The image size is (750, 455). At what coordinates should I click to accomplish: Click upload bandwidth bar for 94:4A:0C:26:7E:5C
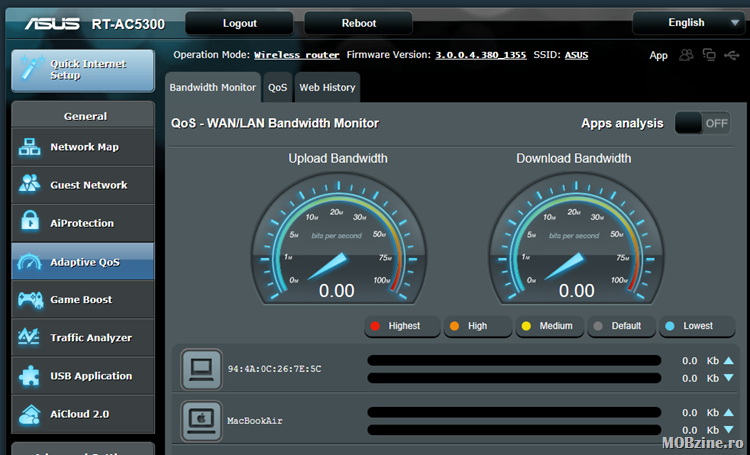[x=514, y=360]
